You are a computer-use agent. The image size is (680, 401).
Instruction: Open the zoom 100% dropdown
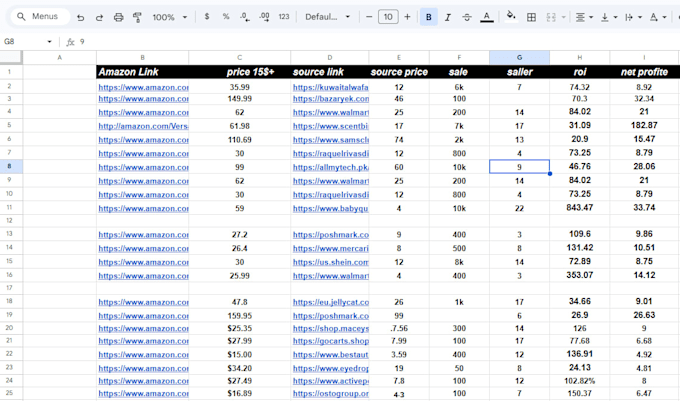tap(169, 17)
